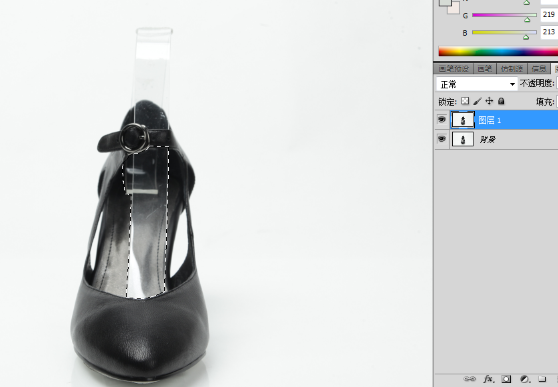Viewport: 558px width, 387px height.
Task: Click the G value field 219
Action: tap(549, 15)
